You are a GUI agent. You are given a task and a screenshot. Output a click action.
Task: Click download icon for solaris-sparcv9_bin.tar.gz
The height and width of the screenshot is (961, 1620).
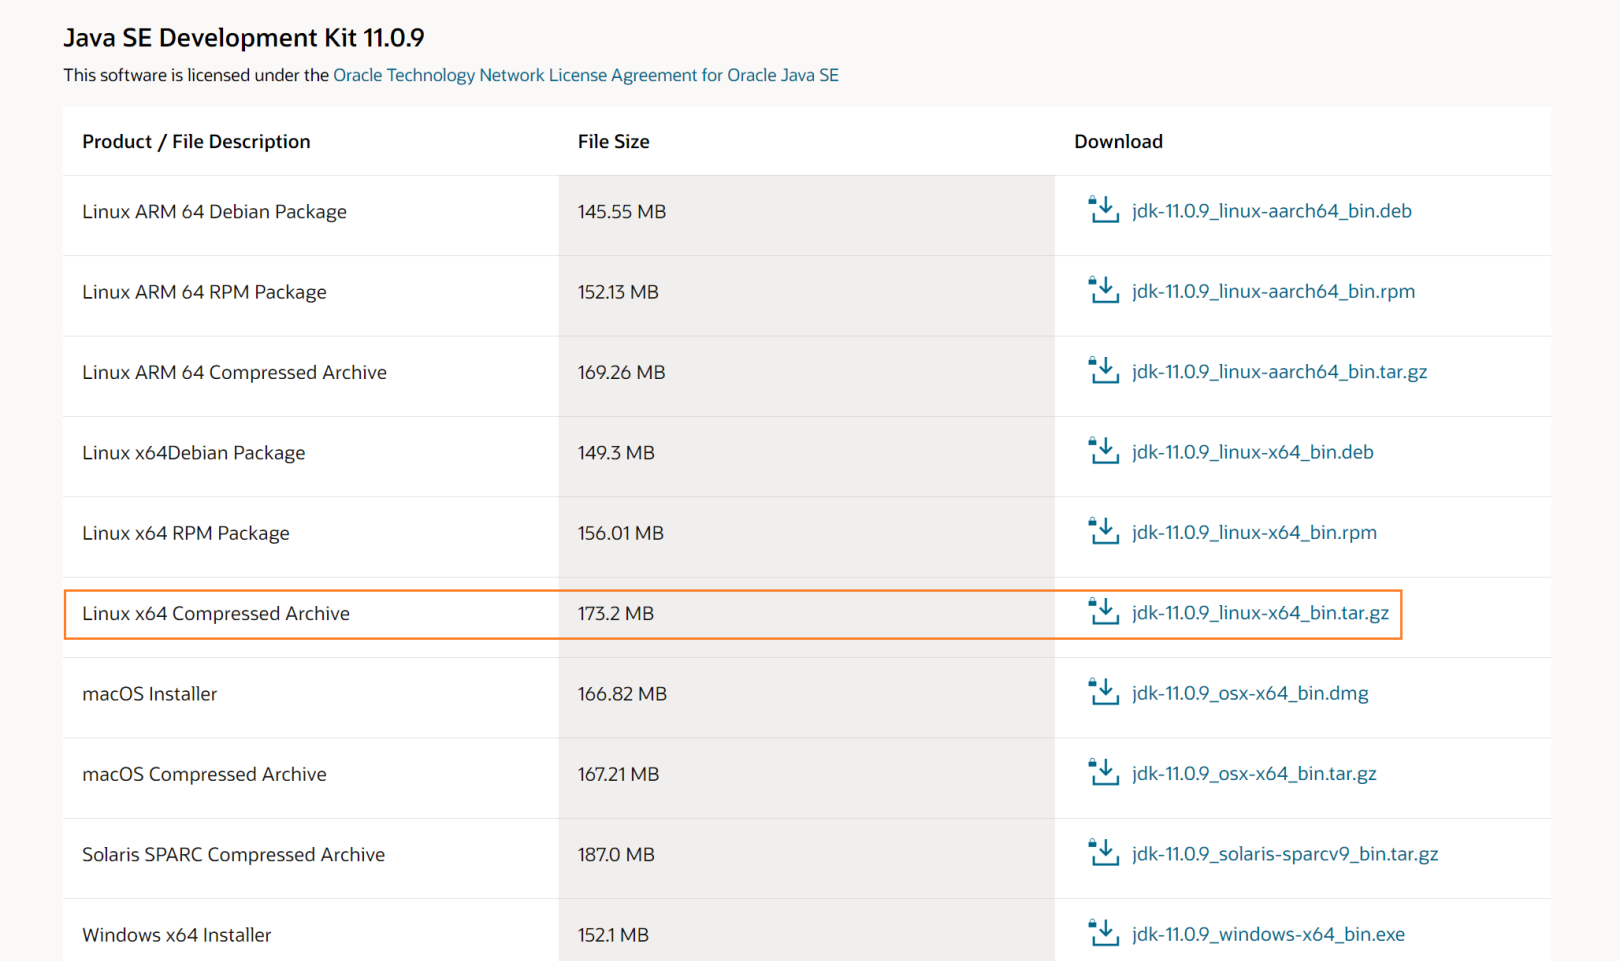(1103, 853)
